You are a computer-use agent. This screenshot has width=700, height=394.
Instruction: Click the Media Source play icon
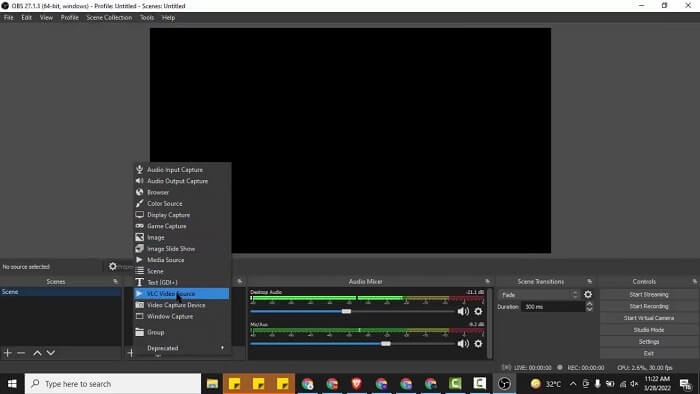139,260
